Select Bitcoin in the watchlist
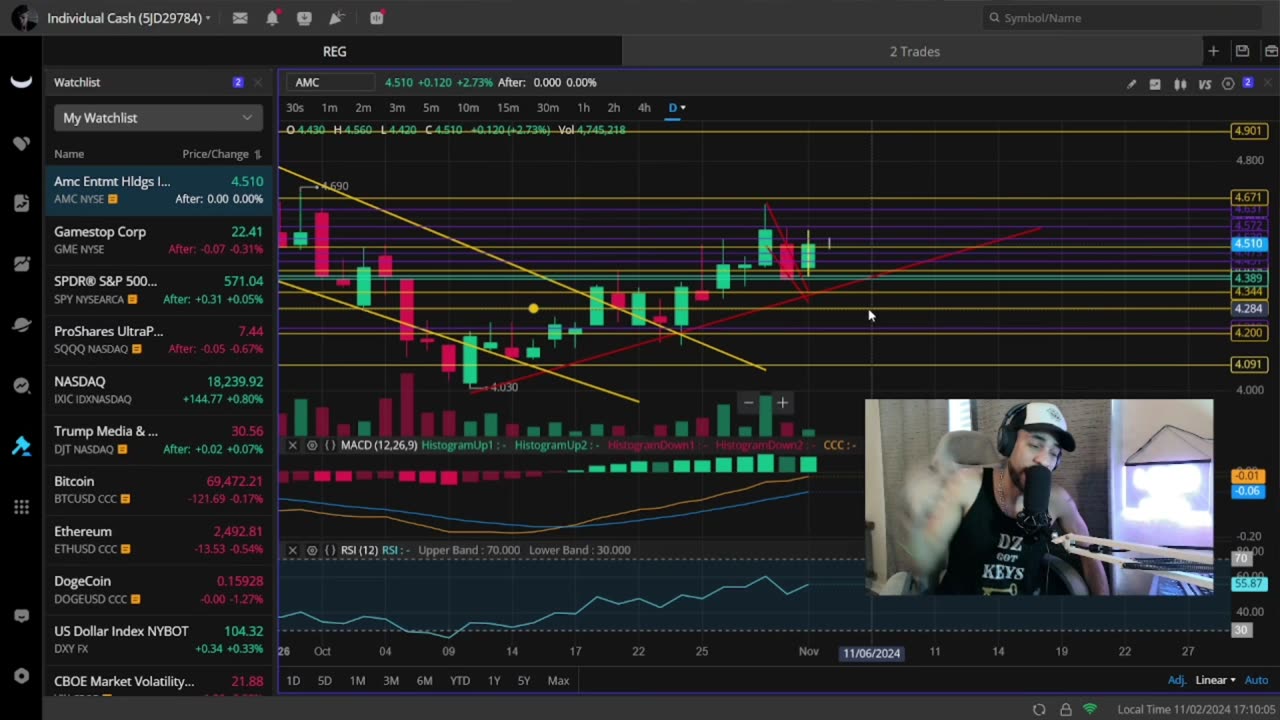This screenshot has width=1280, height=720. pyautogui.click(x=158, y=490)
